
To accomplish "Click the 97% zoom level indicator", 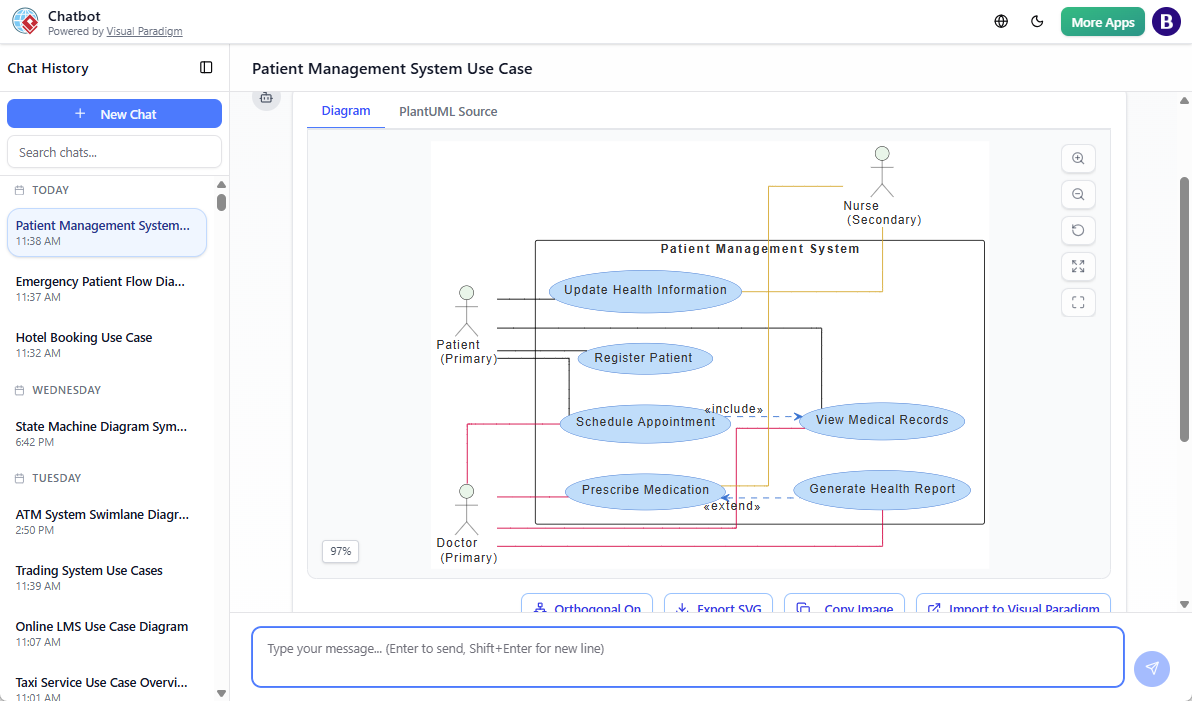I will [x=340, y=551].
